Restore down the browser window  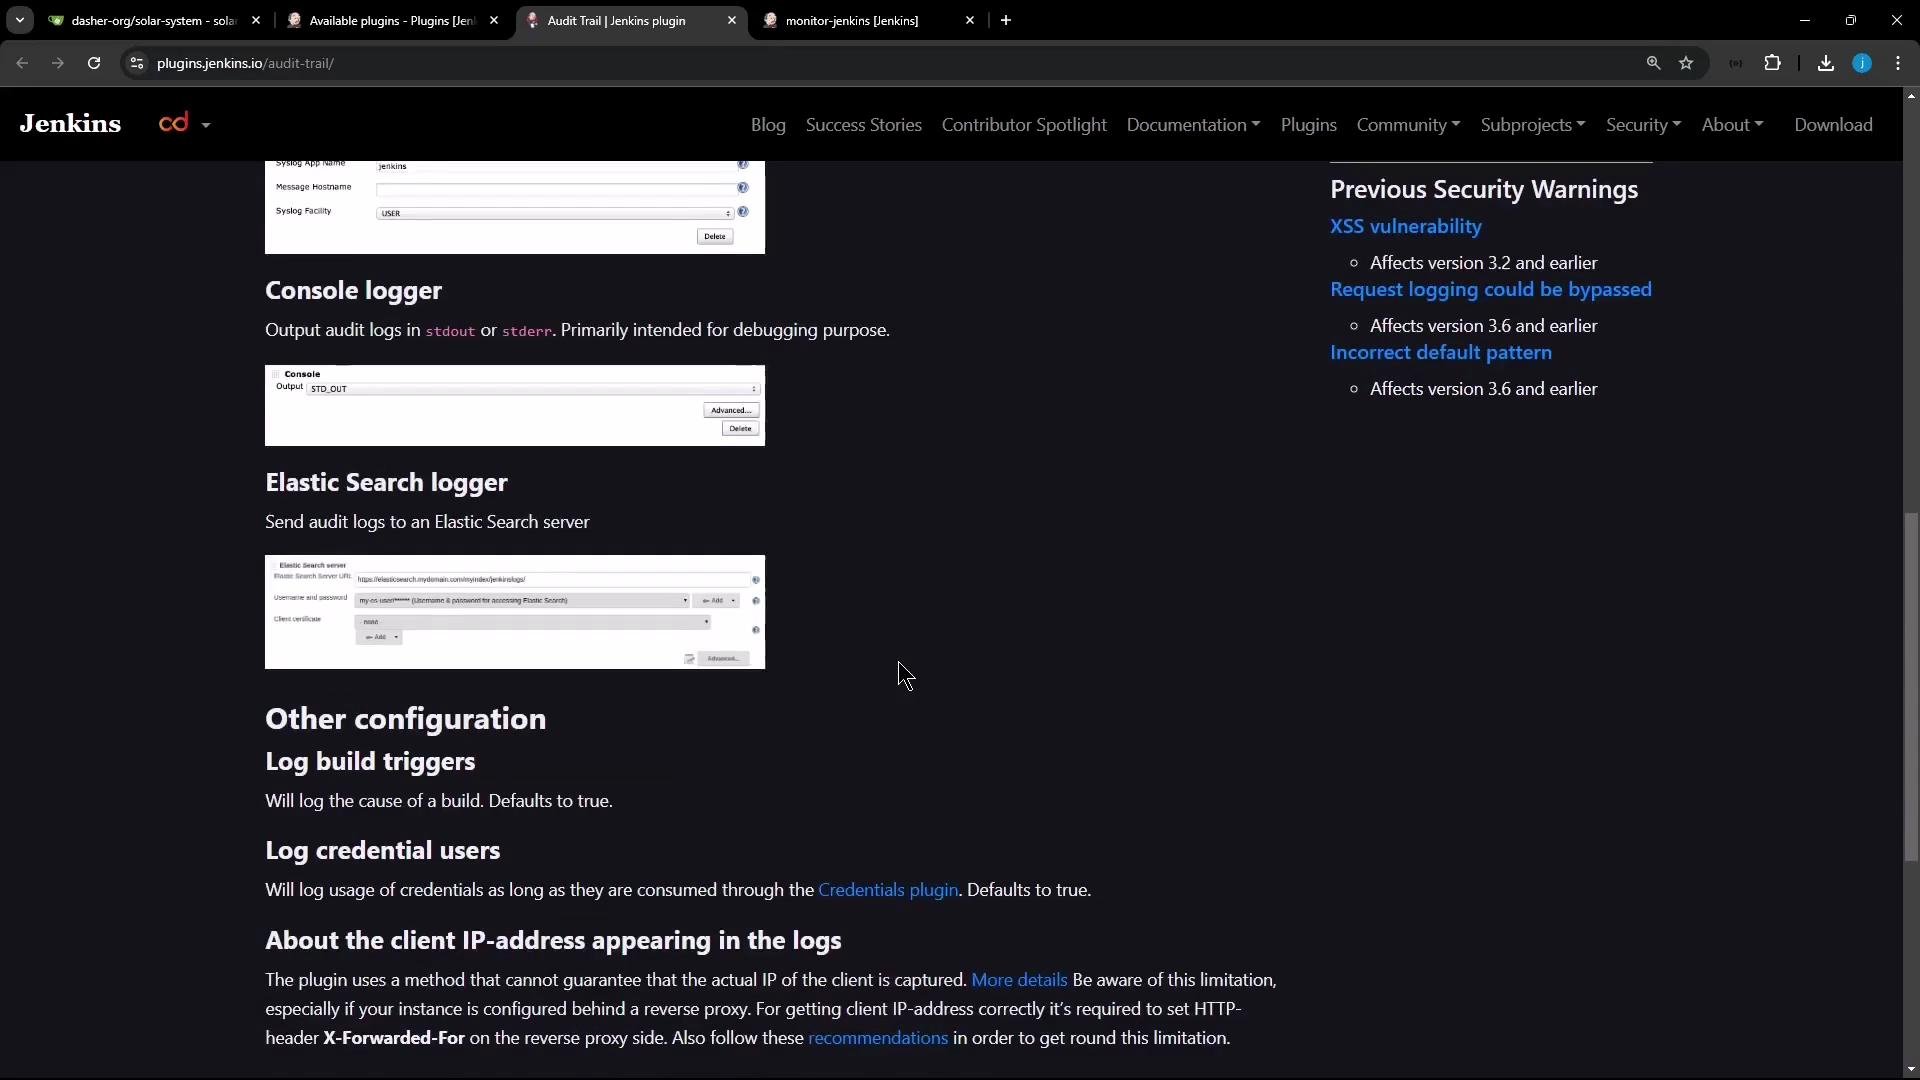tap(1851, 20)
